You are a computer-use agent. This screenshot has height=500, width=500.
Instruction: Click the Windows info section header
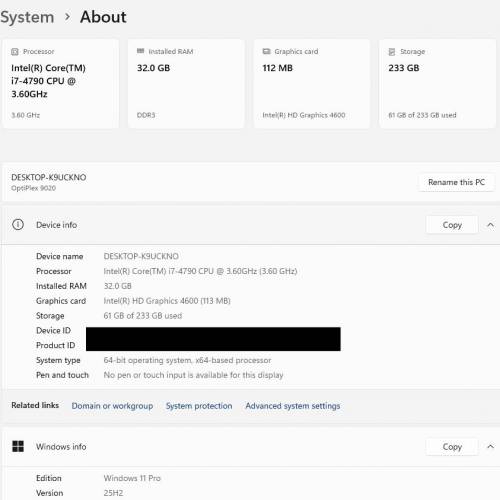point(250,447)
